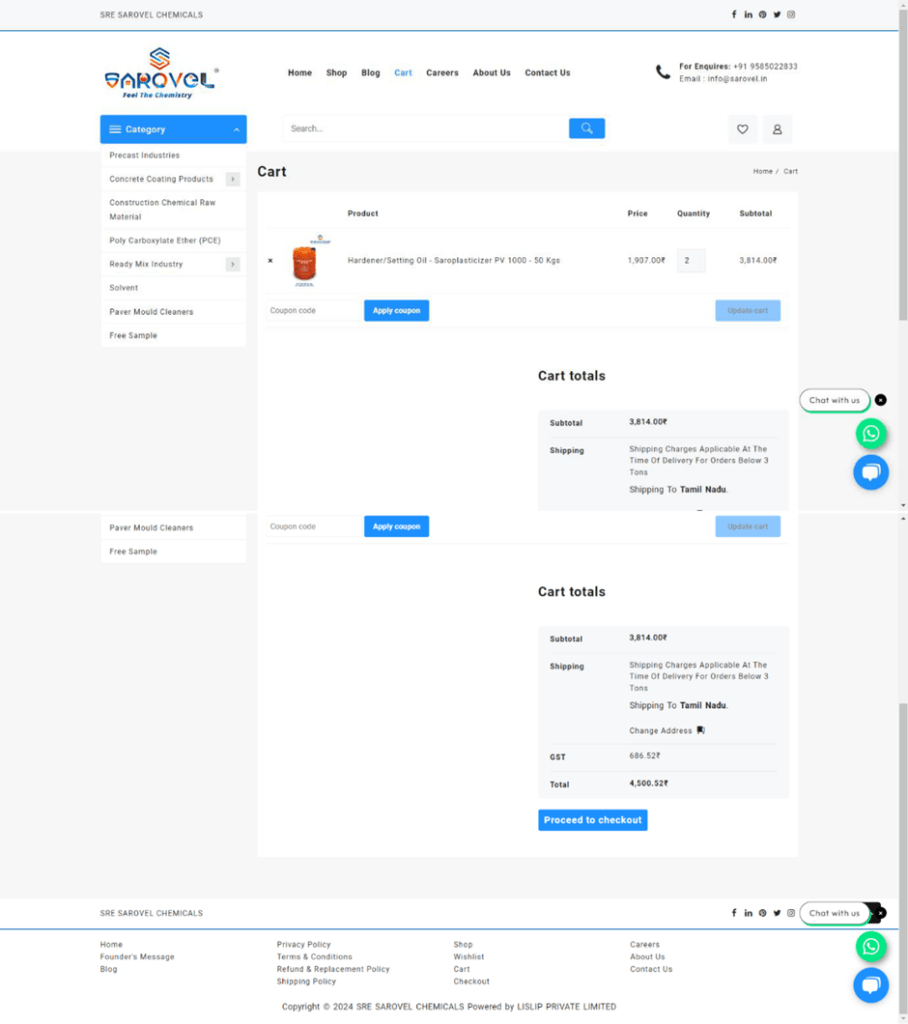The width and height of the screenshot is (908, 1024).
Task: Focus the Search input field
Action: [426, 129]
